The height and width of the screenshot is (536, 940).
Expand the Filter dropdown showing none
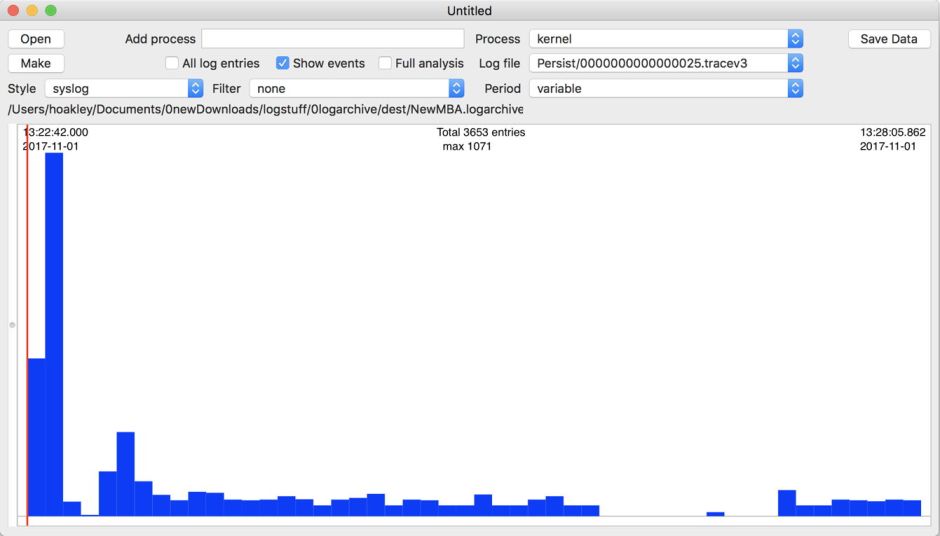(357, 88)
